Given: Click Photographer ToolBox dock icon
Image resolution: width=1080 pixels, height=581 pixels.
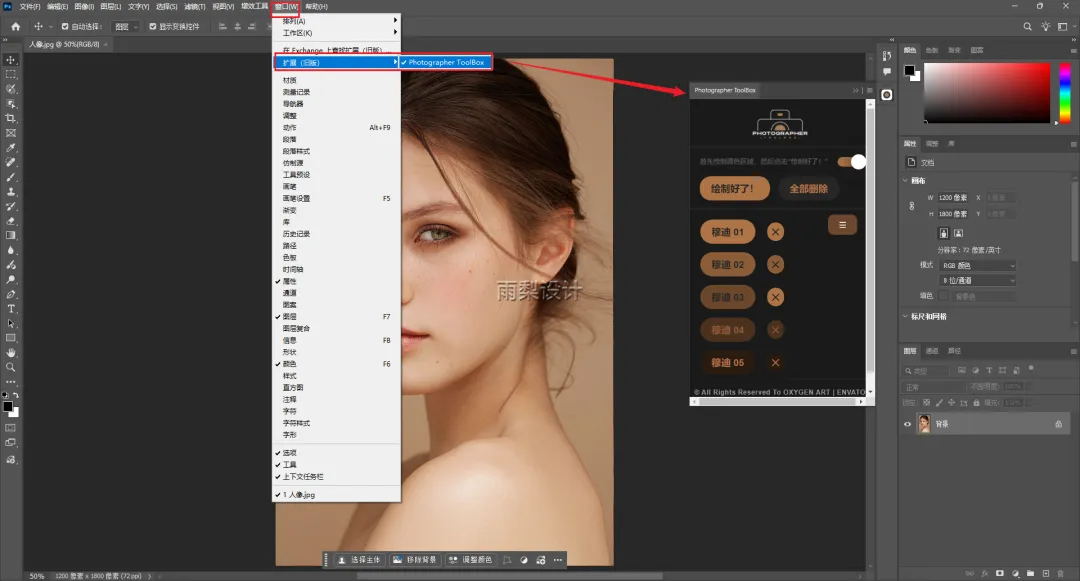Looking at the screenshot, I should pos(886,94).
